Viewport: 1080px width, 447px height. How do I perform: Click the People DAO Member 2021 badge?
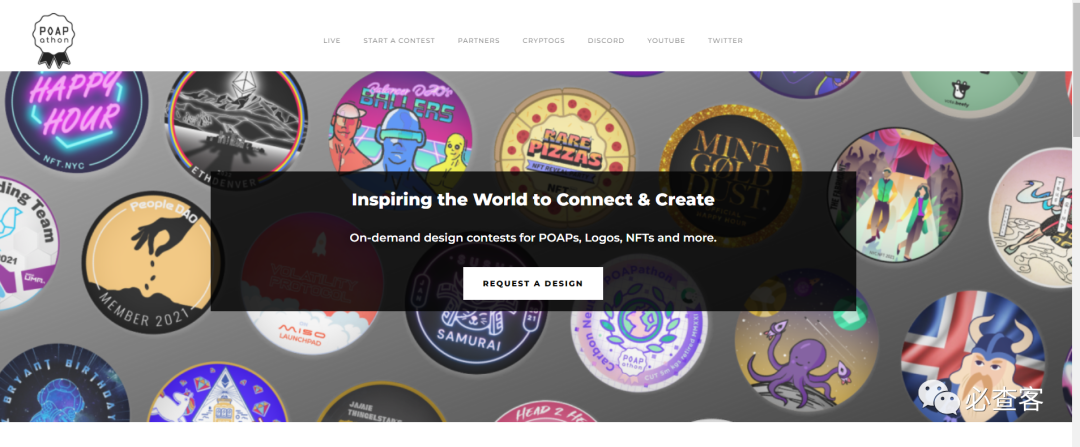150,262
